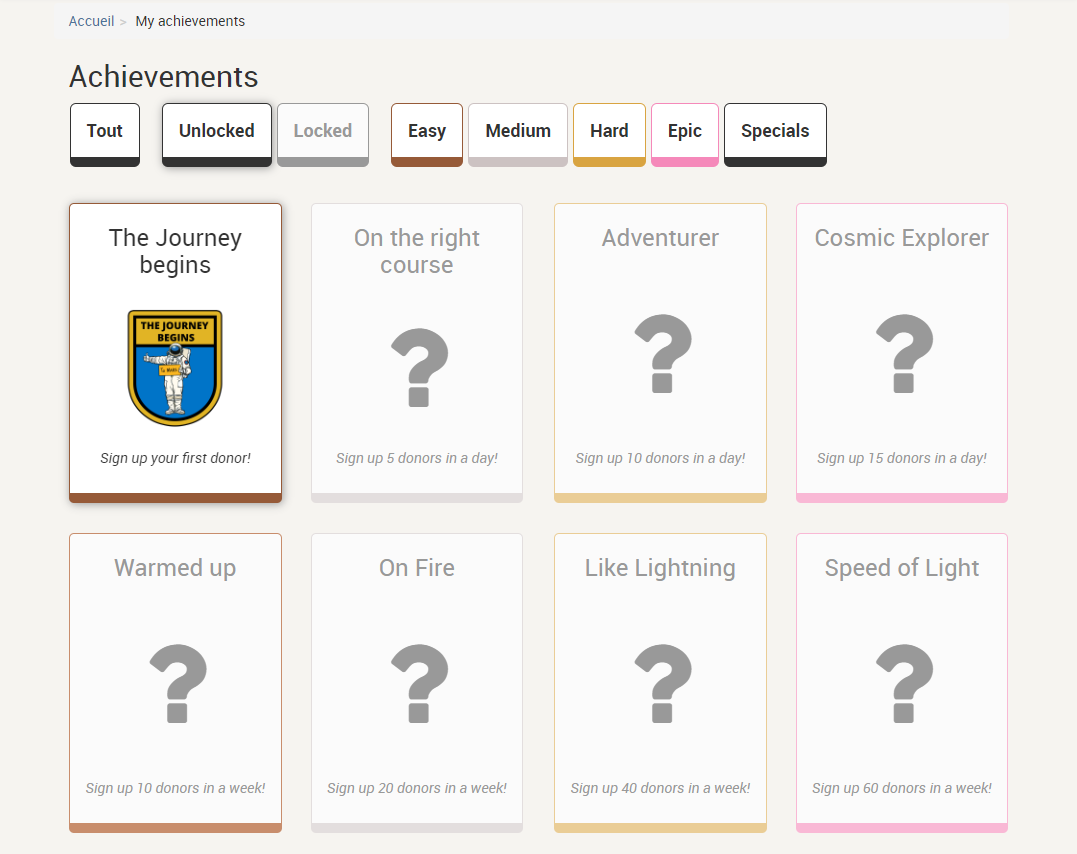The height and width of the screenshot is (854, 1077).
Task: Select the Easy difficulty filter
Action: [427, 135]
